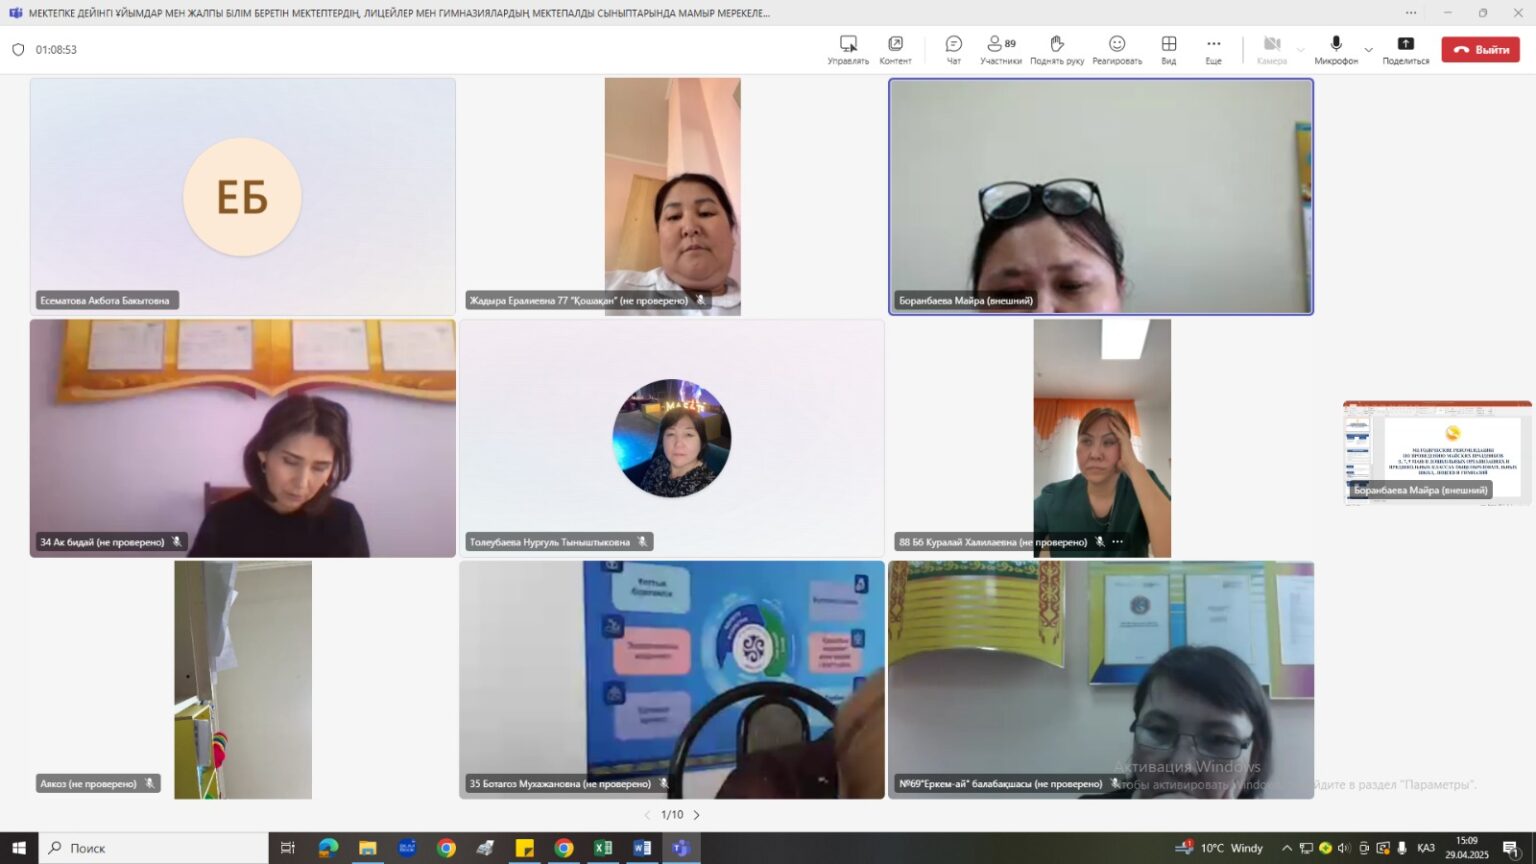Open the Share screen option
Viewport: 1536px width, 864px height.
pyautogui.click(x=1405, y=49)
